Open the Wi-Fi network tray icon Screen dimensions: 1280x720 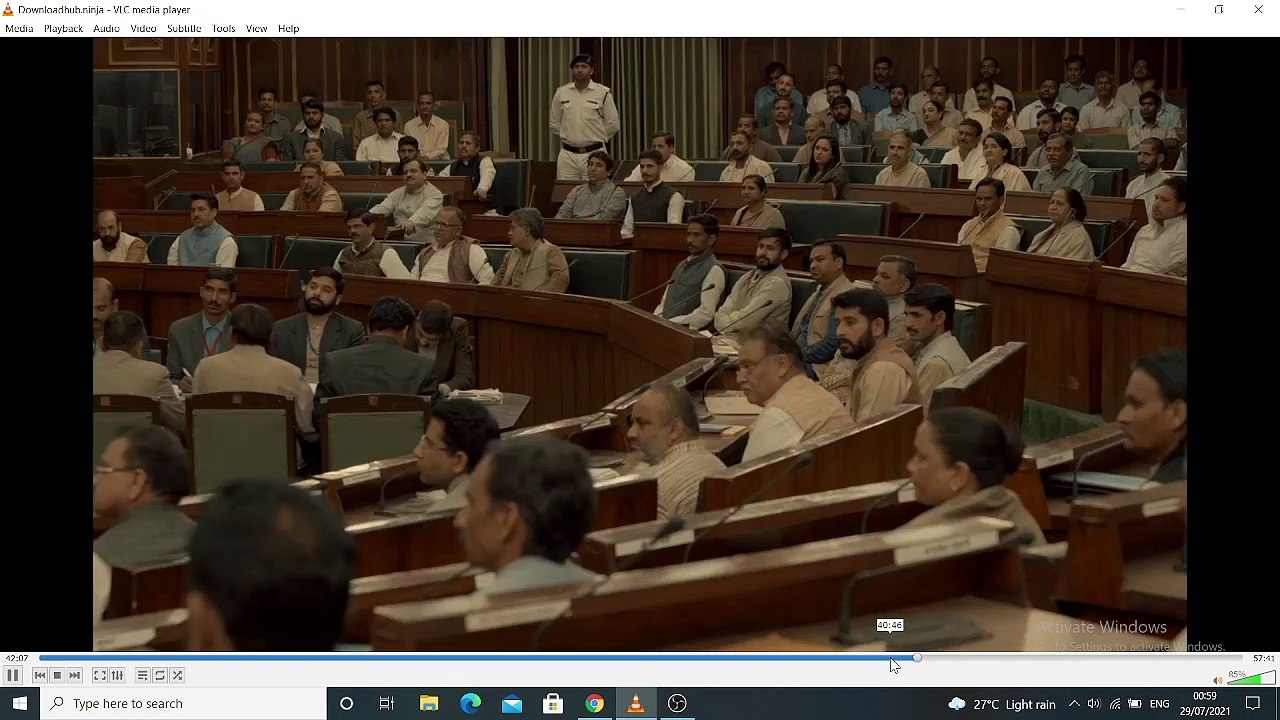point(1115,704)
